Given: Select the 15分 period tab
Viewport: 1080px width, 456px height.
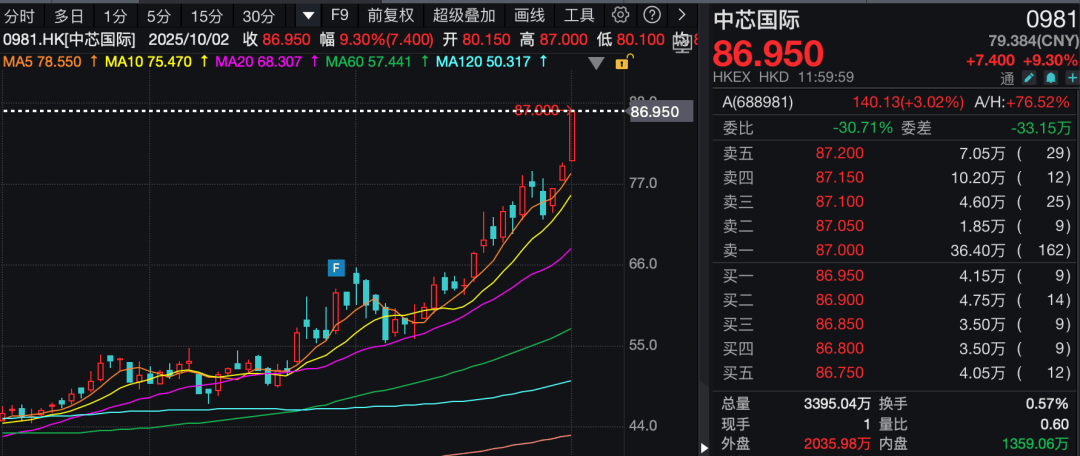Looking at the screenshot, I should pos(207,15).
